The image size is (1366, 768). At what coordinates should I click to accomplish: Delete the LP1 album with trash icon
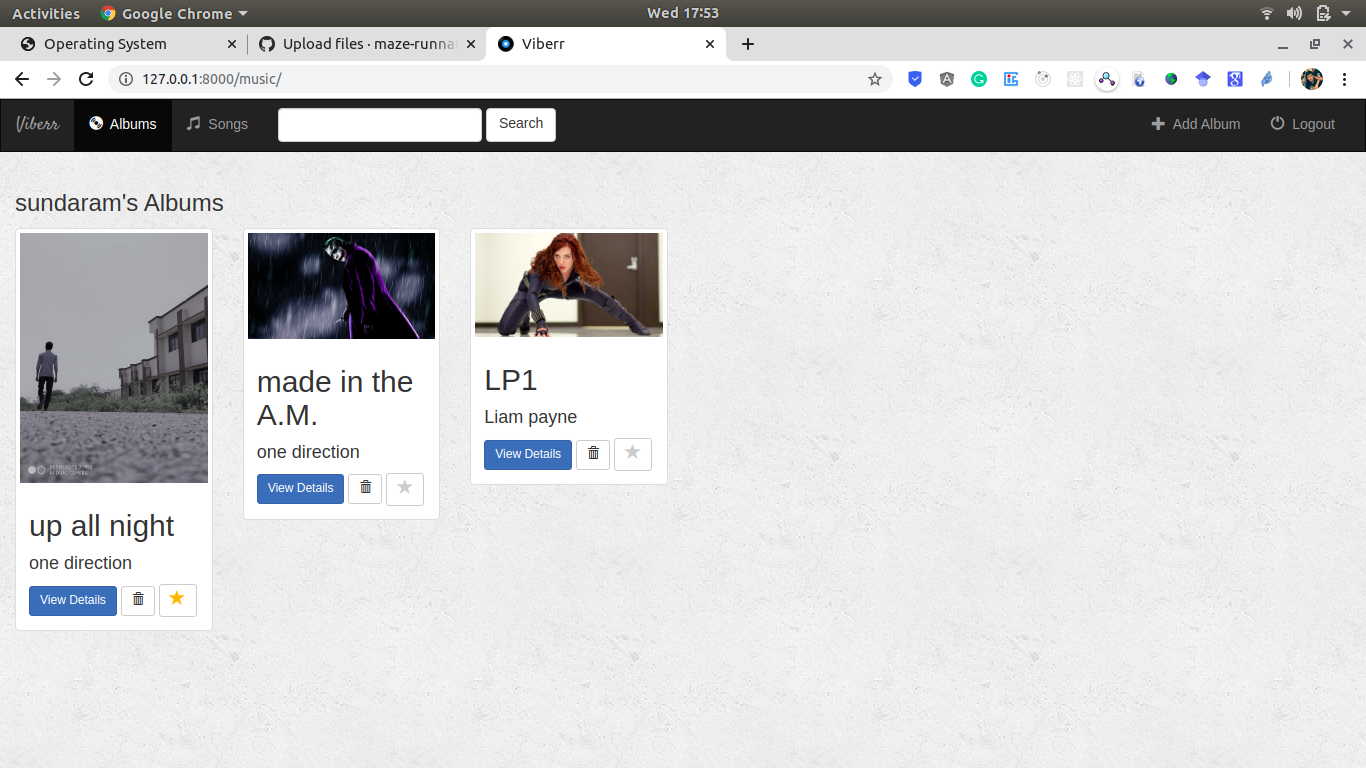[x=593, y=454]
